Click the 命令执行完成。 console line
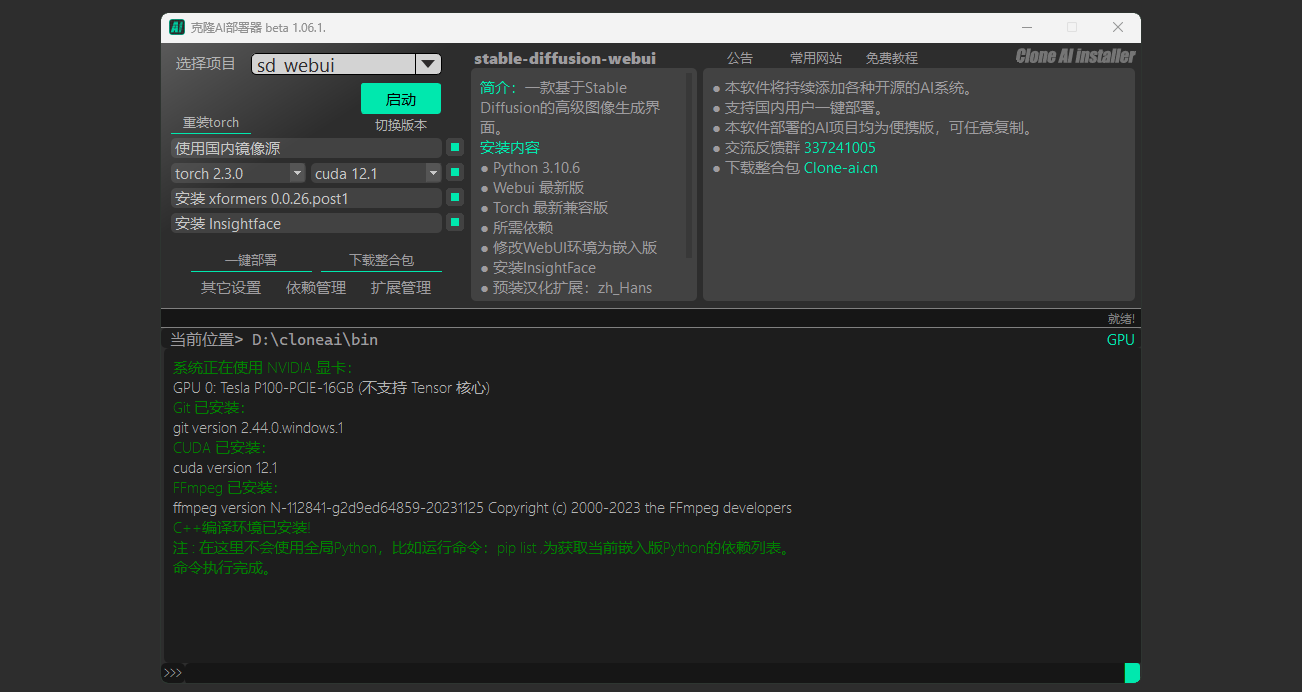Viewport: 1302px width, 692px height. [223, 568]
